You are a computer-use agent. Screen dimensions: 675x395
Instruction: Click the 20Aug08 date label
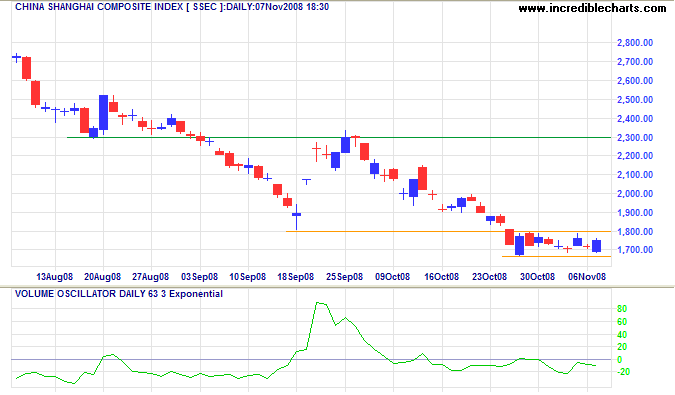(x=102, y=277)
